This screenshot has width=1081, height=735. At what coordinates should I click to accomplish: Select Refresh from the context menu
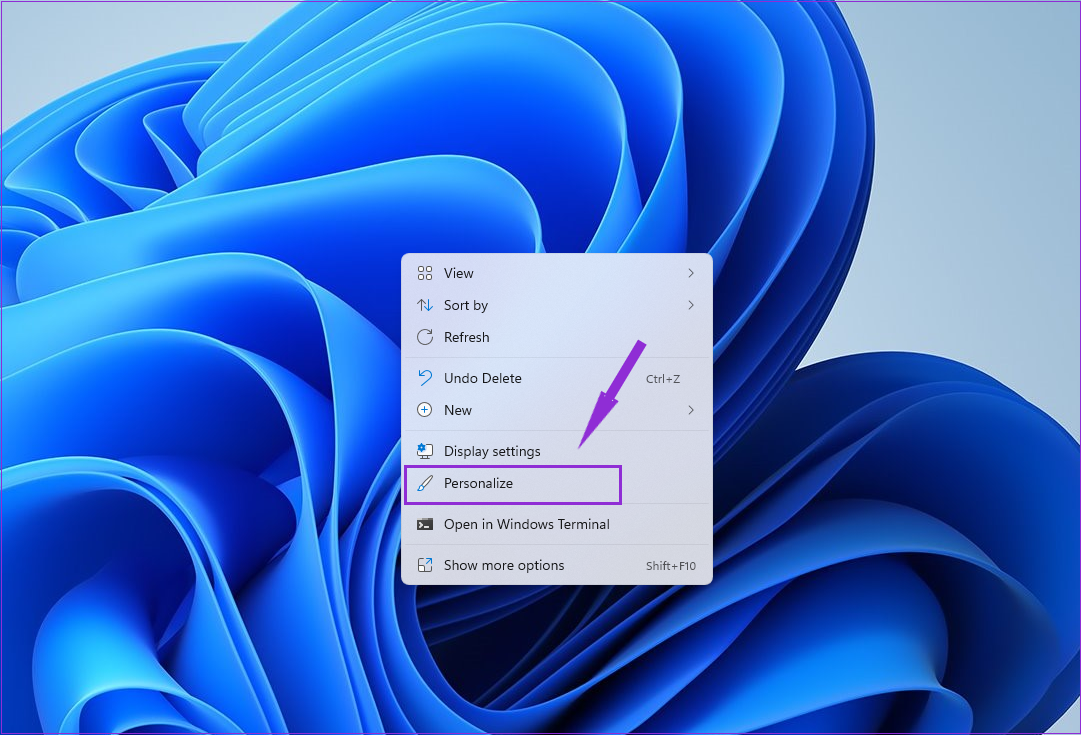(467, 337)
